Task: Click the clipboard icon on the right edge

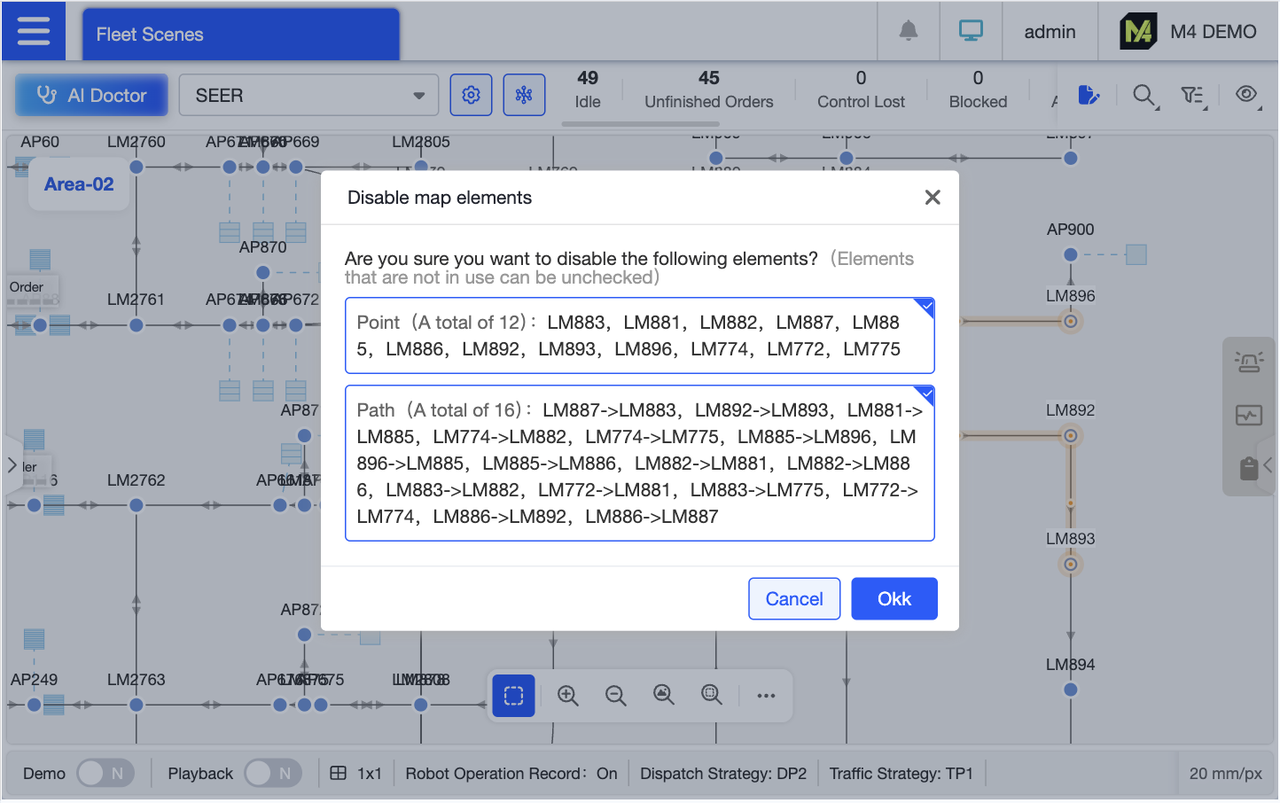Action: point(1248,468)
